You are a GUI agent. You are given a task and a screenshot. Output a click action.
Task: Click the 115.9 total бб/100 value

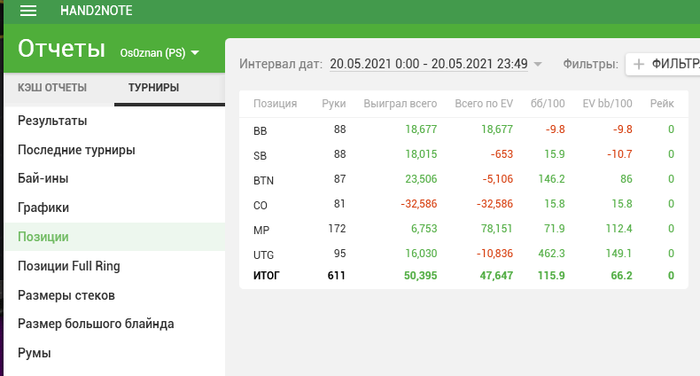[551, 276]
